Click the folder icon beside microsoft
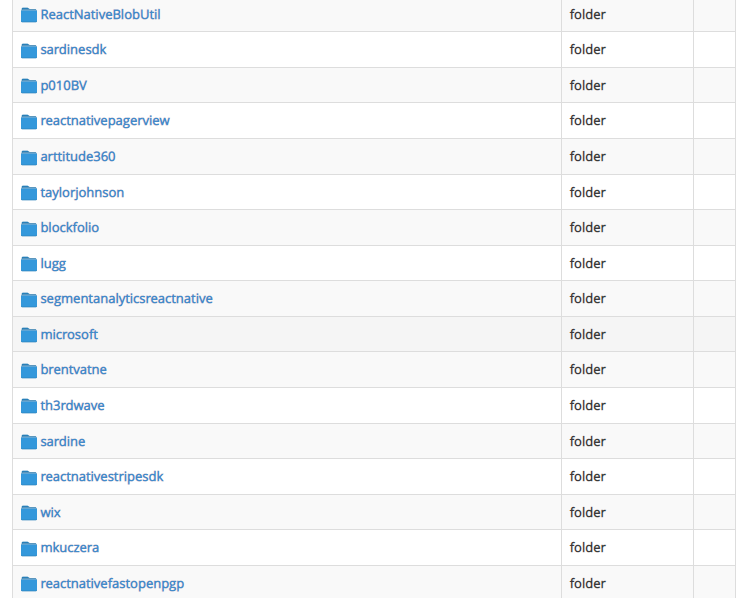This screenshot has height=598, width=748. tap(29, 335)
